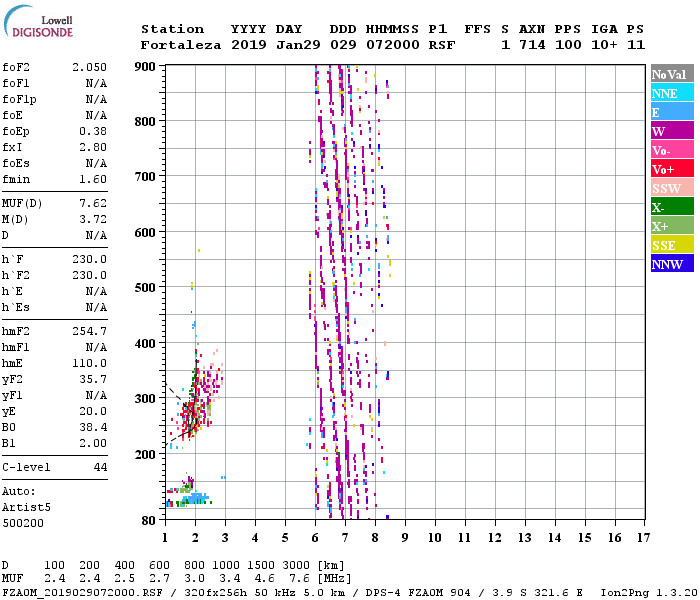Screen dimensions: 700x600
Task: Click the C-level value 44
Action: pyautogui.click(x=100, y=467)
